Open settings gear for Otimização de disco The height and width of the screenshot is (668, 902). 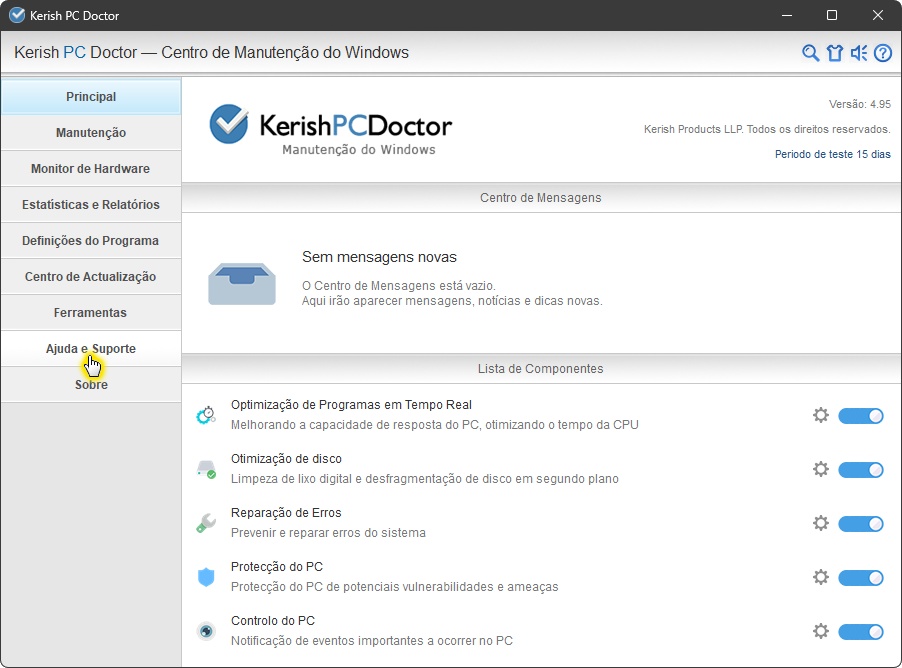pyautogui.click(x=821, y=469)
